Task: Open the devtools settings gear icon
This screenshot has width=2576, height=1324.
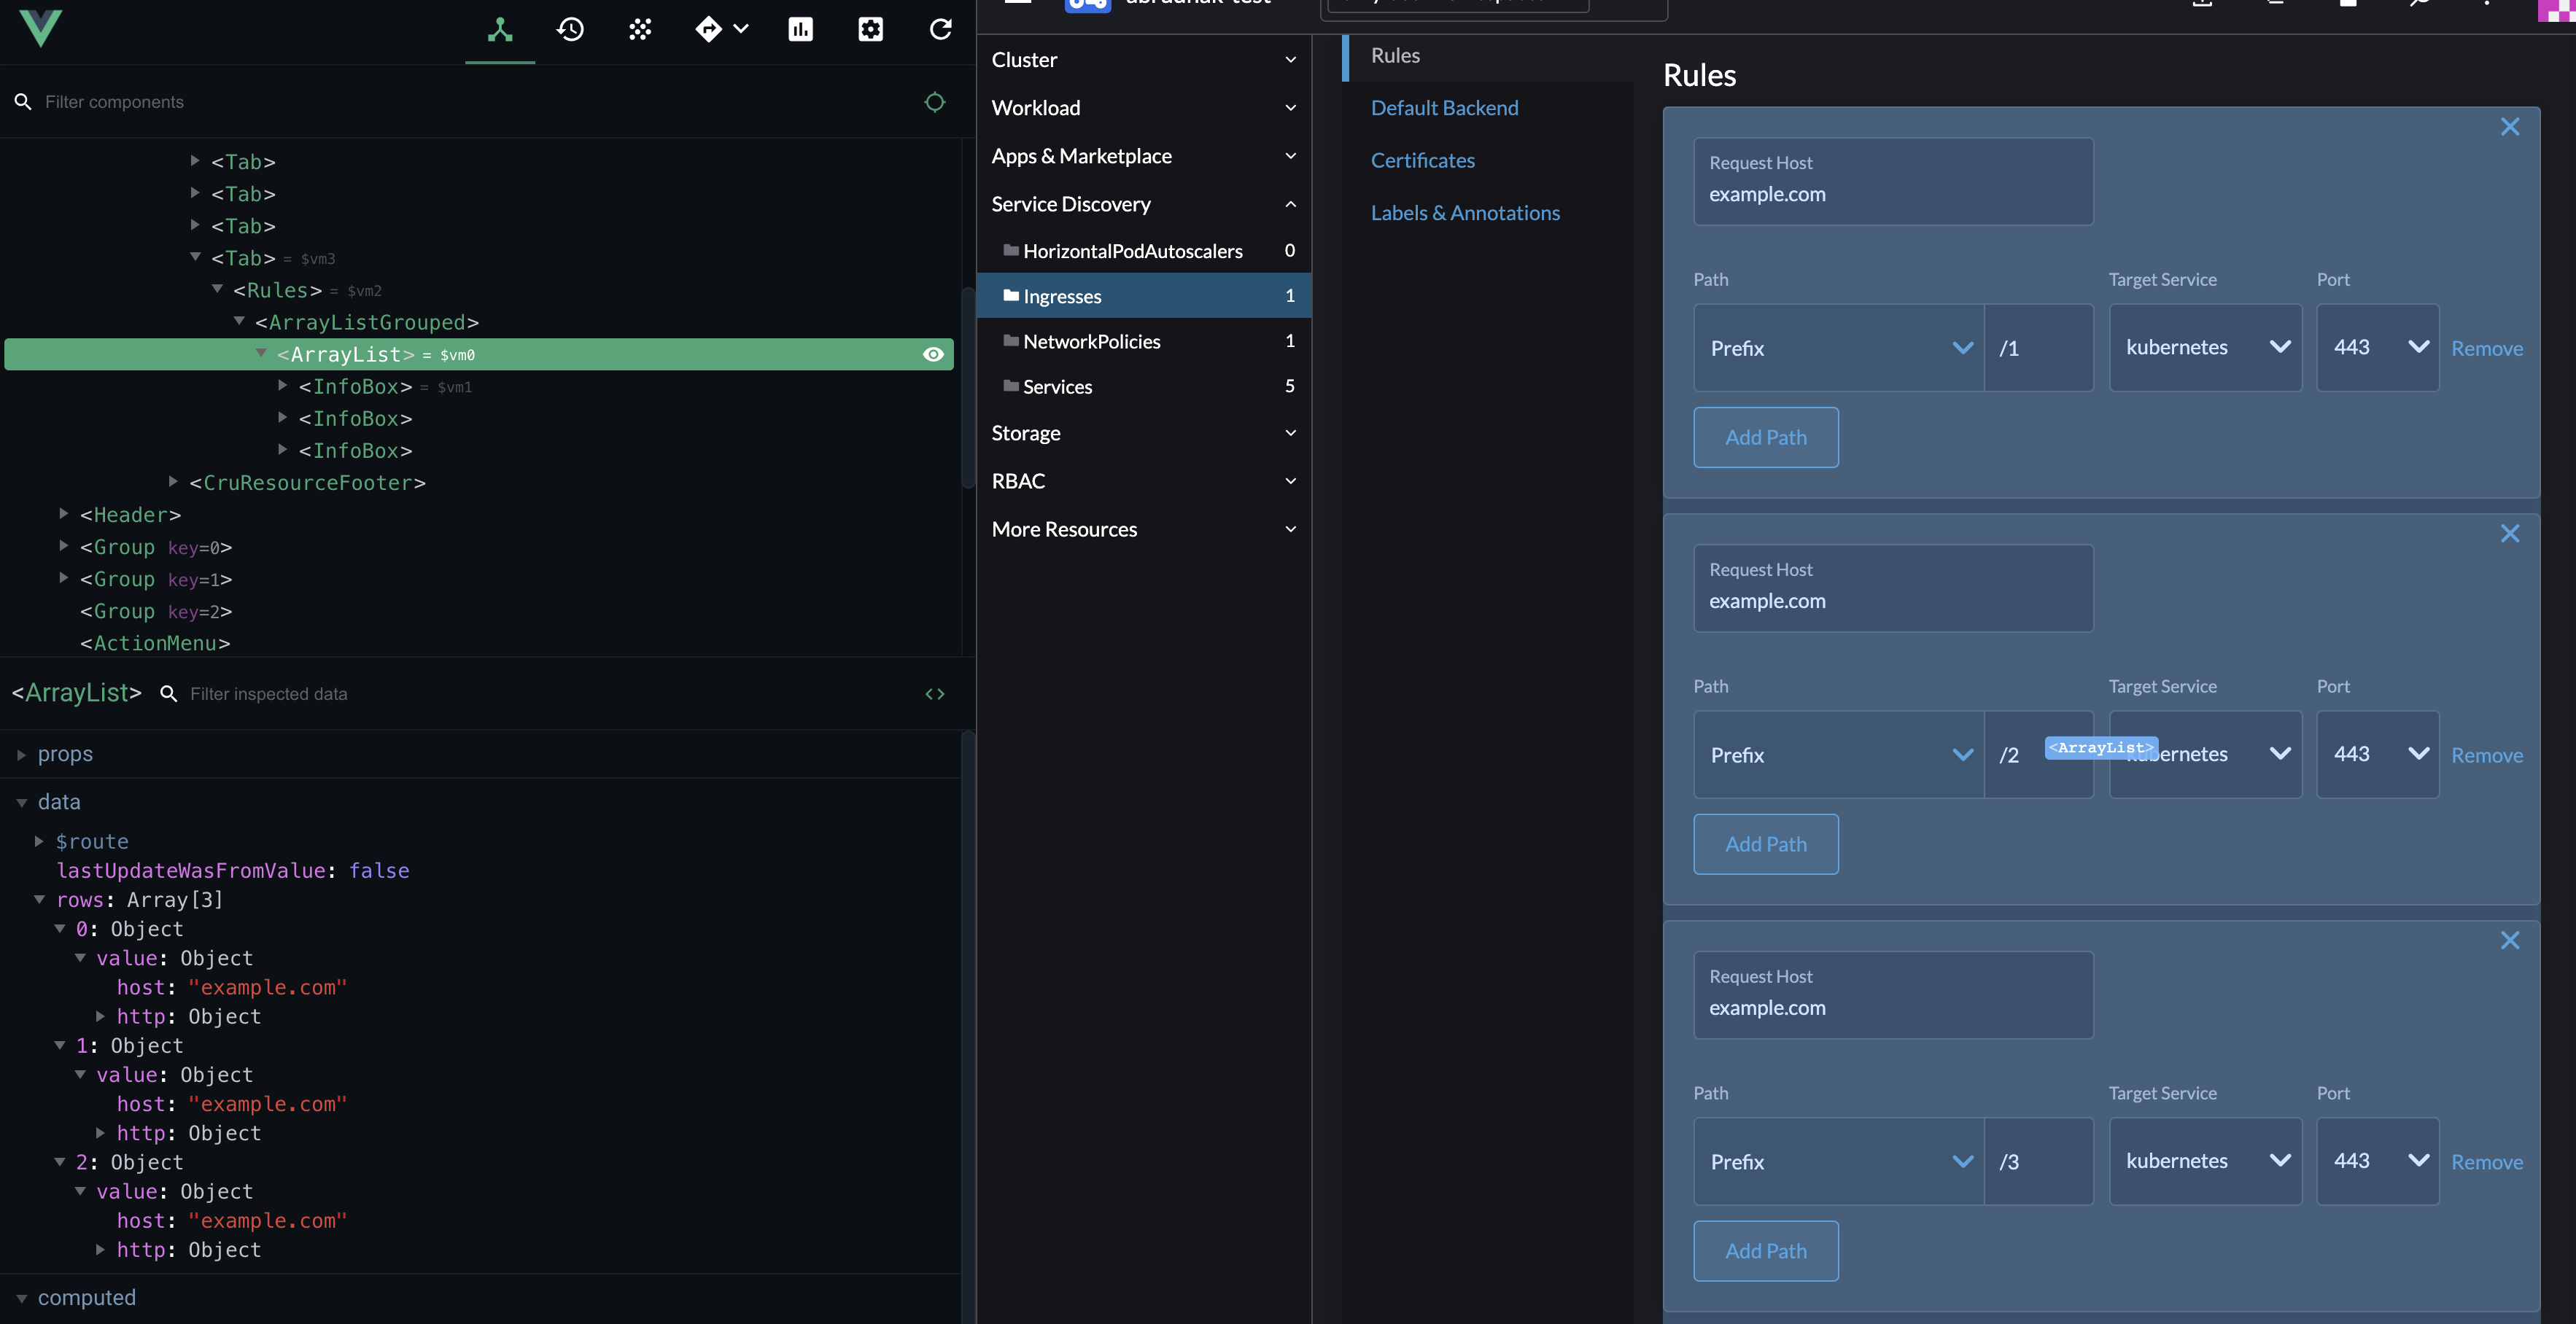Action: 870,30
